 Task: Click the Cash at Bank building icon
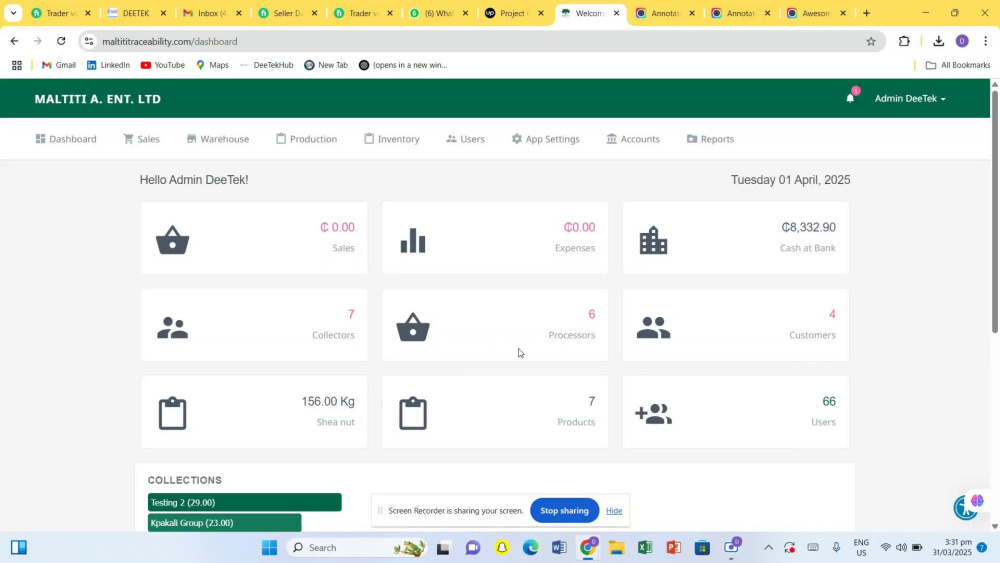point(653,240)
